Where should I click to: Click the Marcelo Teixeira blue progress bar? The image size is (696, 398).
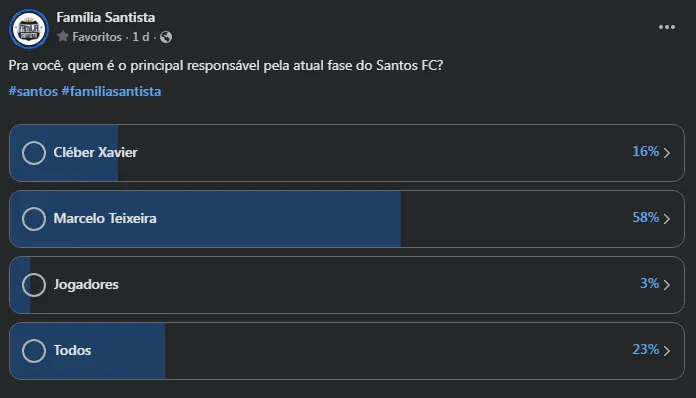click(205, 219)
